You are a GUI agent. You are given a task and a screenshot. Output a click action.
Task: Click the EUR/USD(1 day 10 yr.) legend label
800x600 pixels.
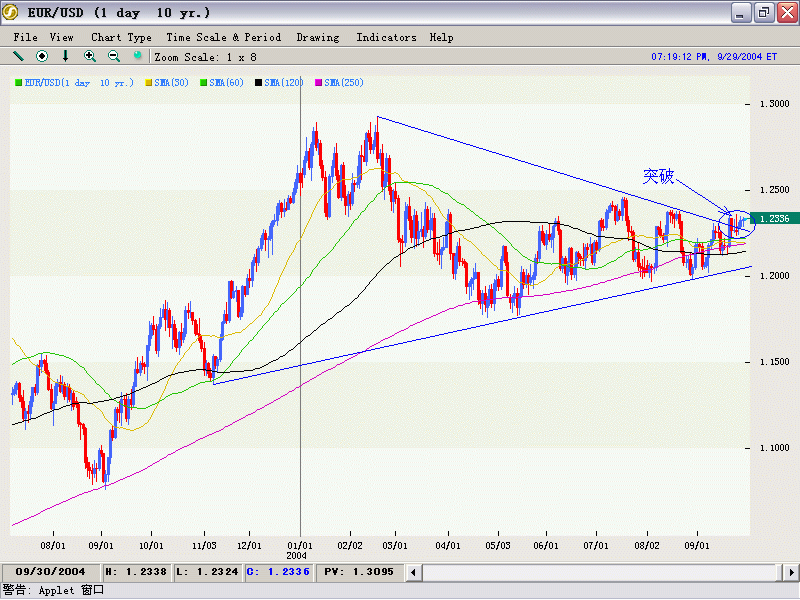79,83
